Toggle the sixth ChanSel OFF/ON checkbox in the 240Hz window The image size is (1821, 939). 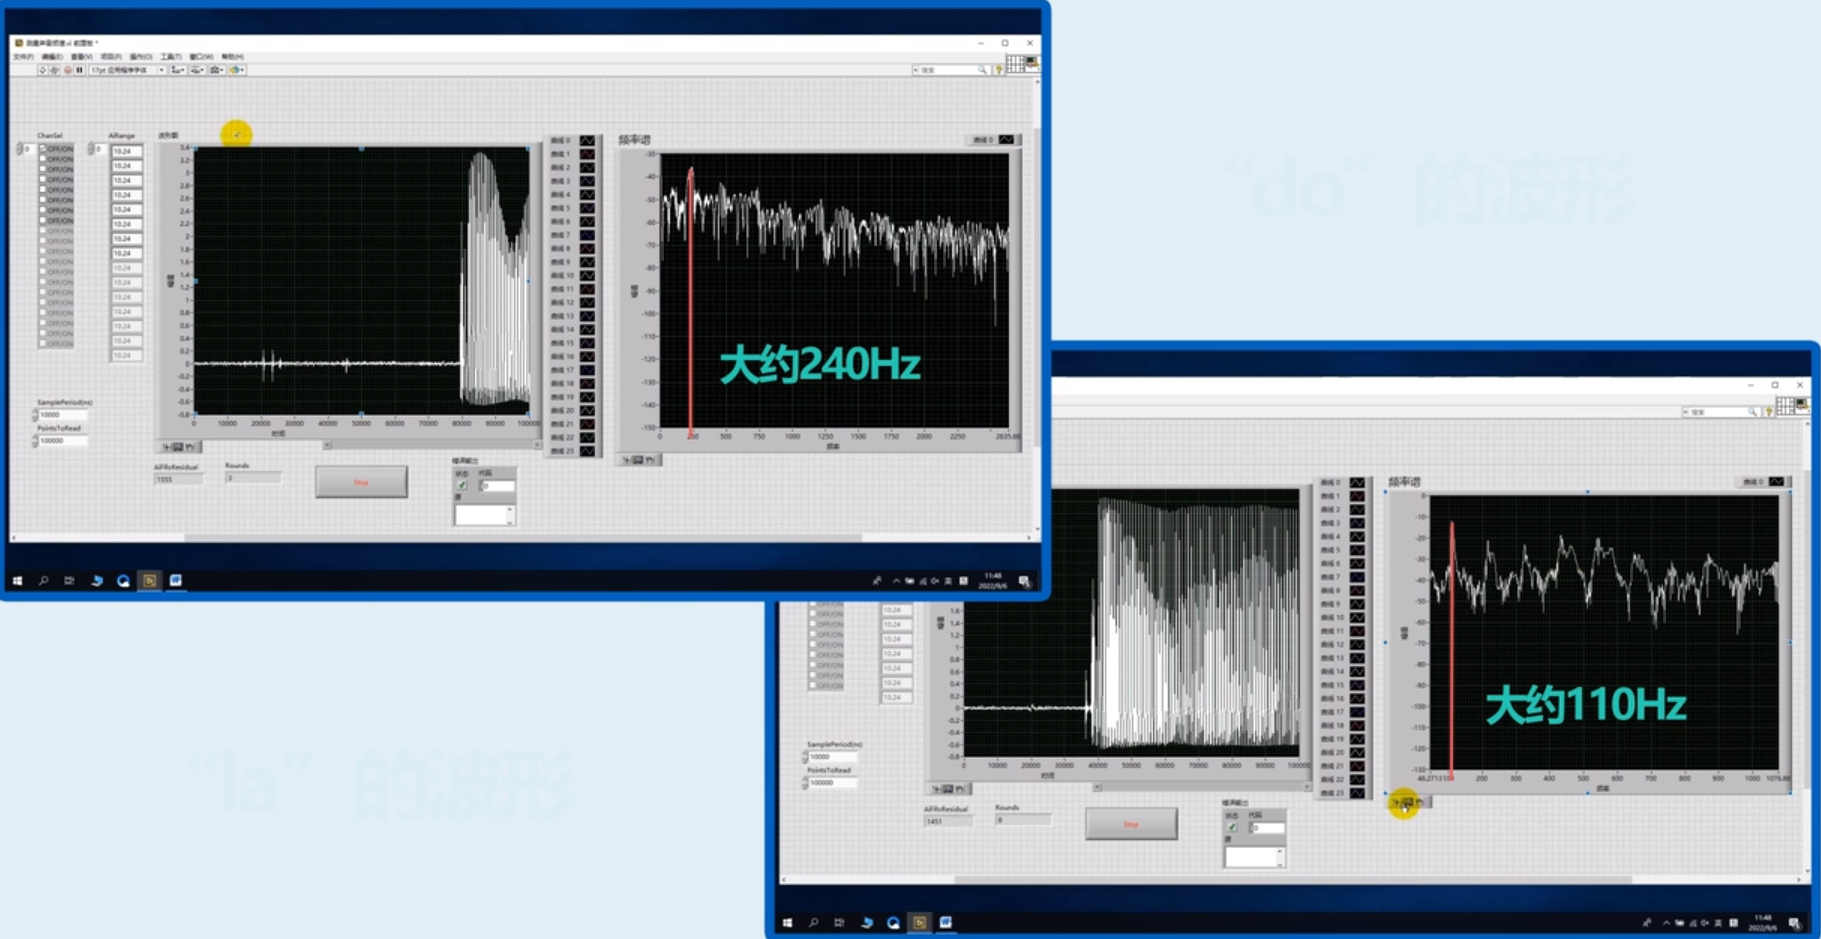(x=44, y=200)
